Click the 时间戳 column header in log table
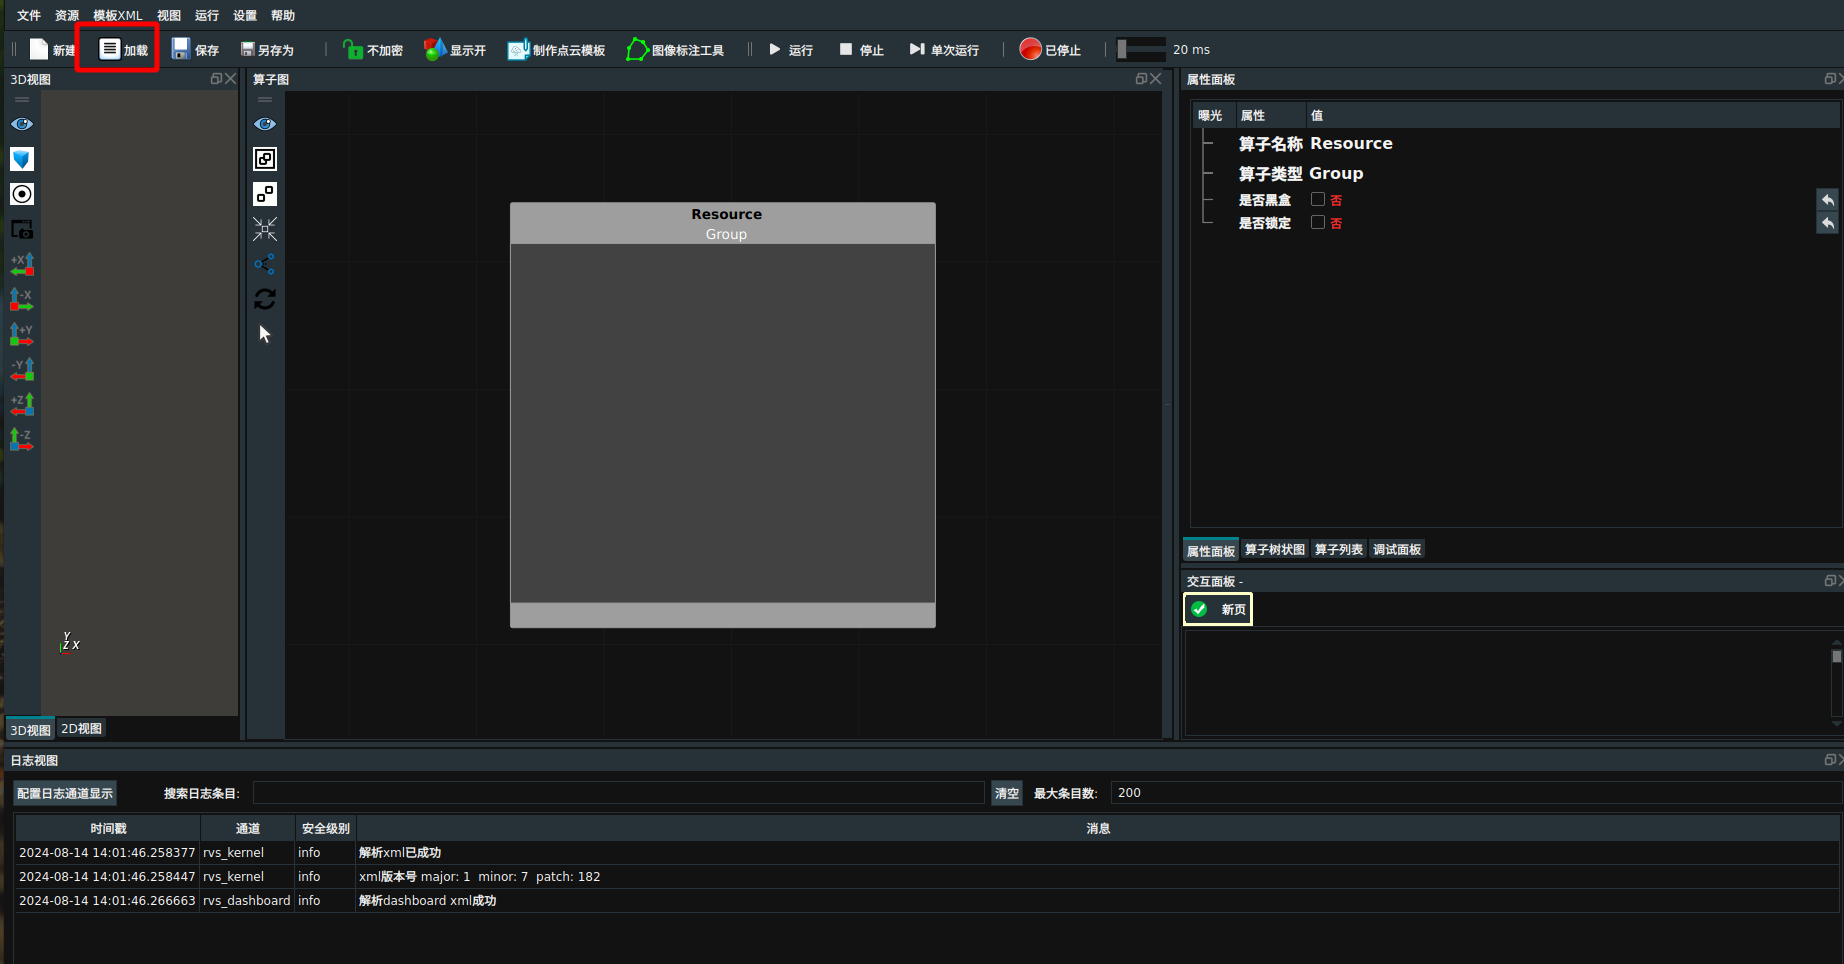Image resolution: width=1844 pixels, height=964 pixels. pyautogui.click(x=108, y=828)
